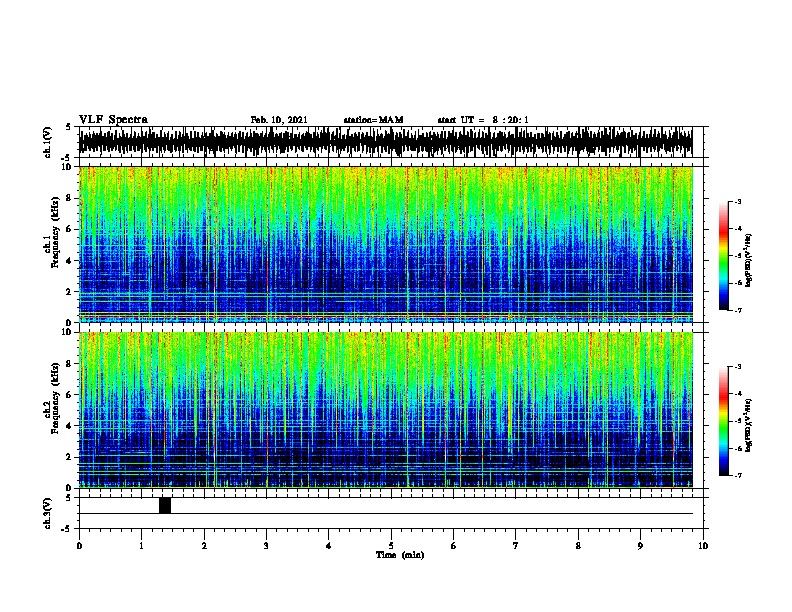Click the log(PSD) label beside ch.1 color bar

coord(749,260)
